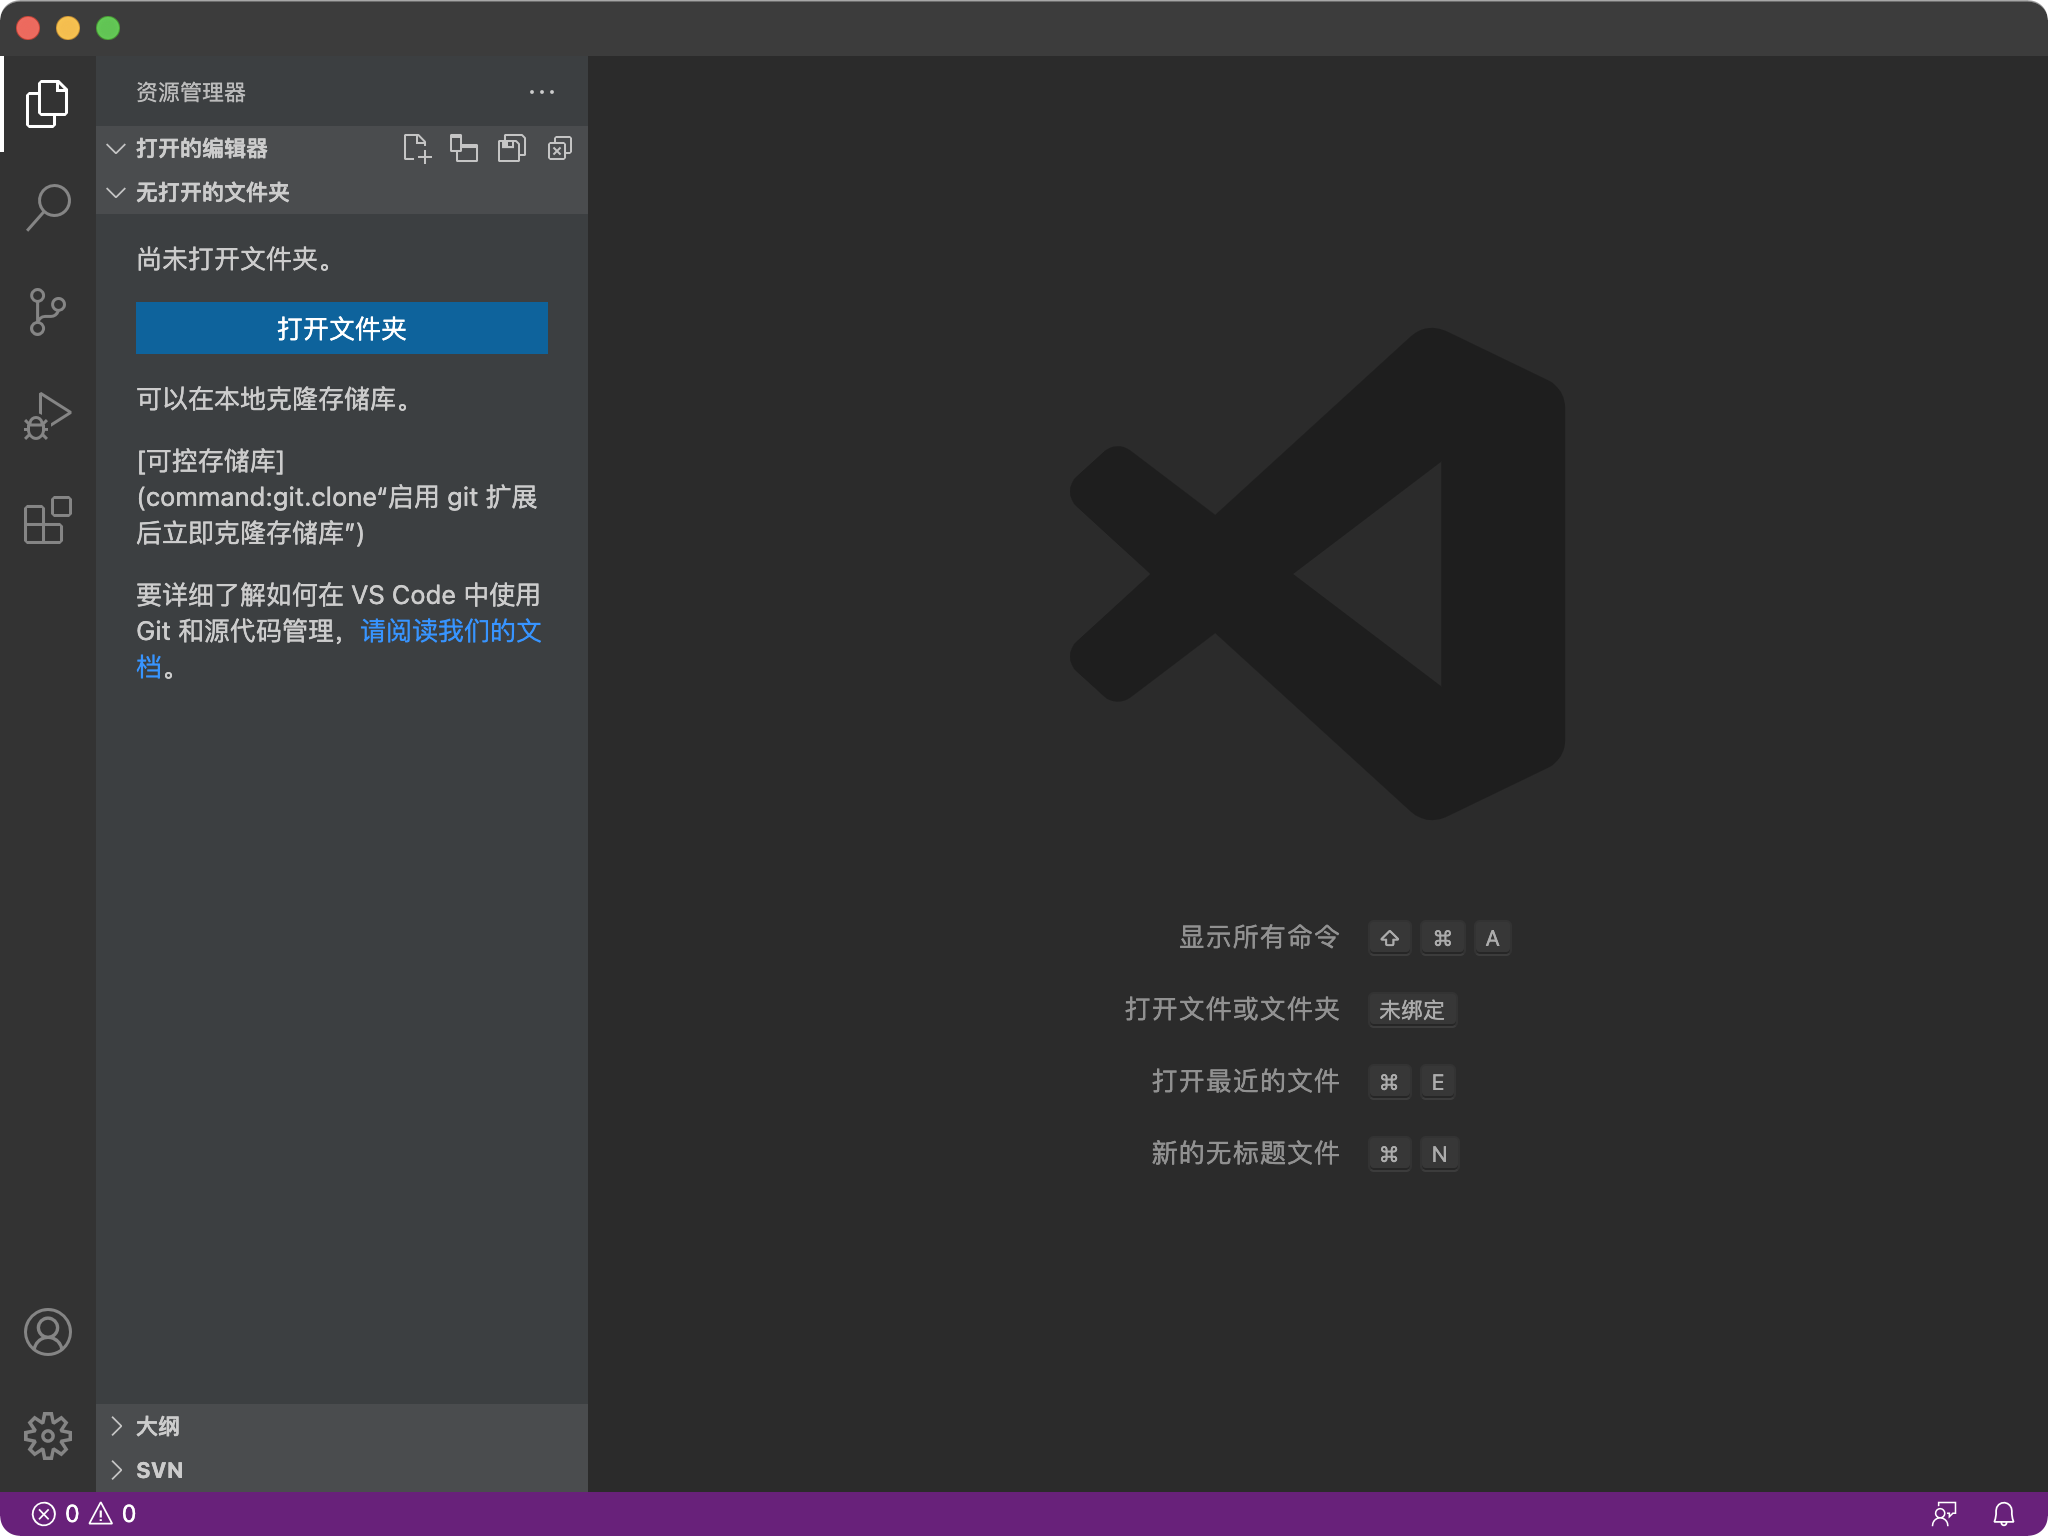Click the close all editors icon
The width and height of the screenshot is (2048, 1536).
pos(559,148)
